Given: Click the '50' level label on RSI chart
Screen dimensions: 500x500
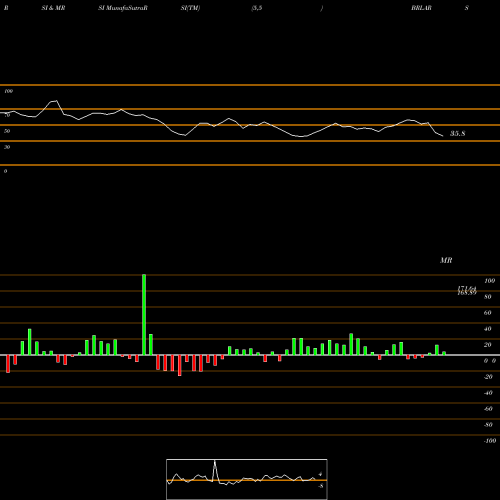Looking at the screenshot, I should [7, 131].
